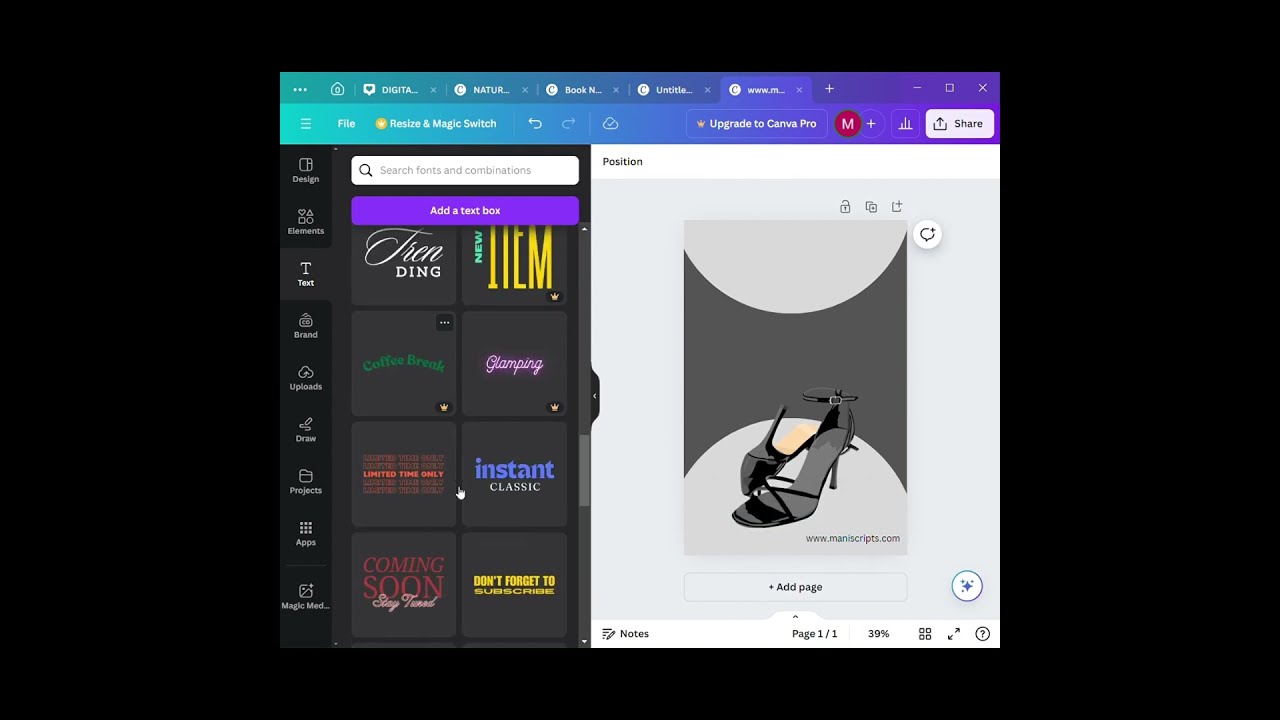
Task: Open the Projects panel
Action: [306, 482]
